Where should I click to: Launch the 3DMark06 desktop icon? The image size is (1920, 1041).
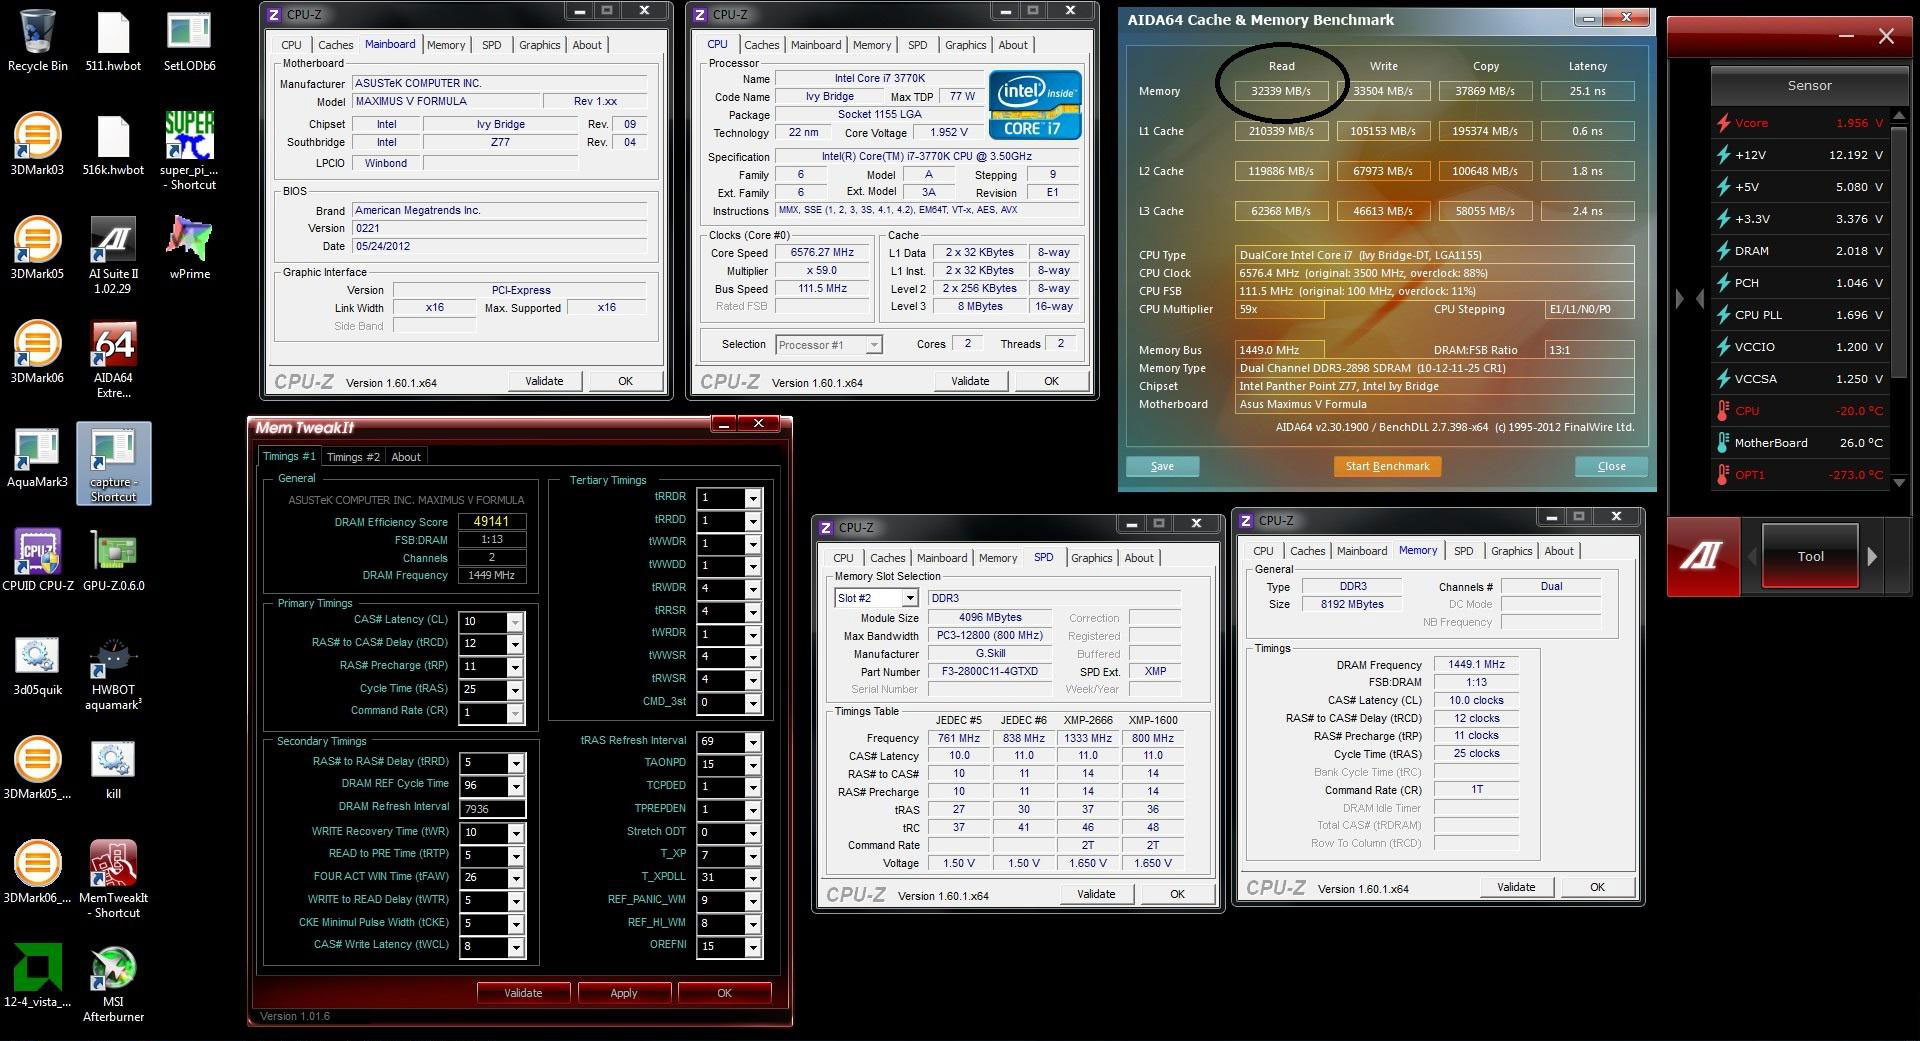point(37,352)
